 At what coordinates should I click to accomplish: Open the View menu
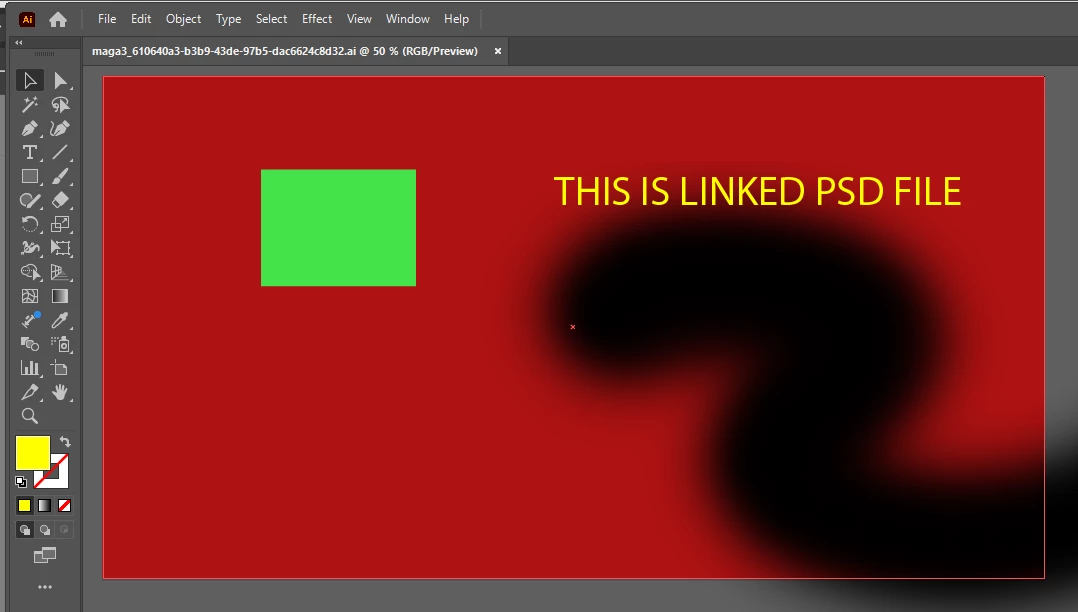click(359, 19)
